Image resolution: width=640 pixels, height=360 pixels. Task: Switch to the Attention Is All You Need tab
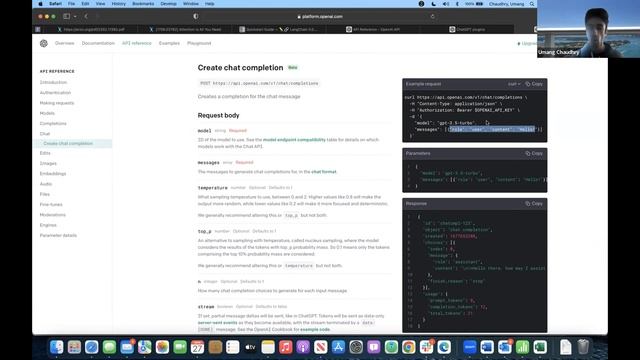(x=184, y=29)
